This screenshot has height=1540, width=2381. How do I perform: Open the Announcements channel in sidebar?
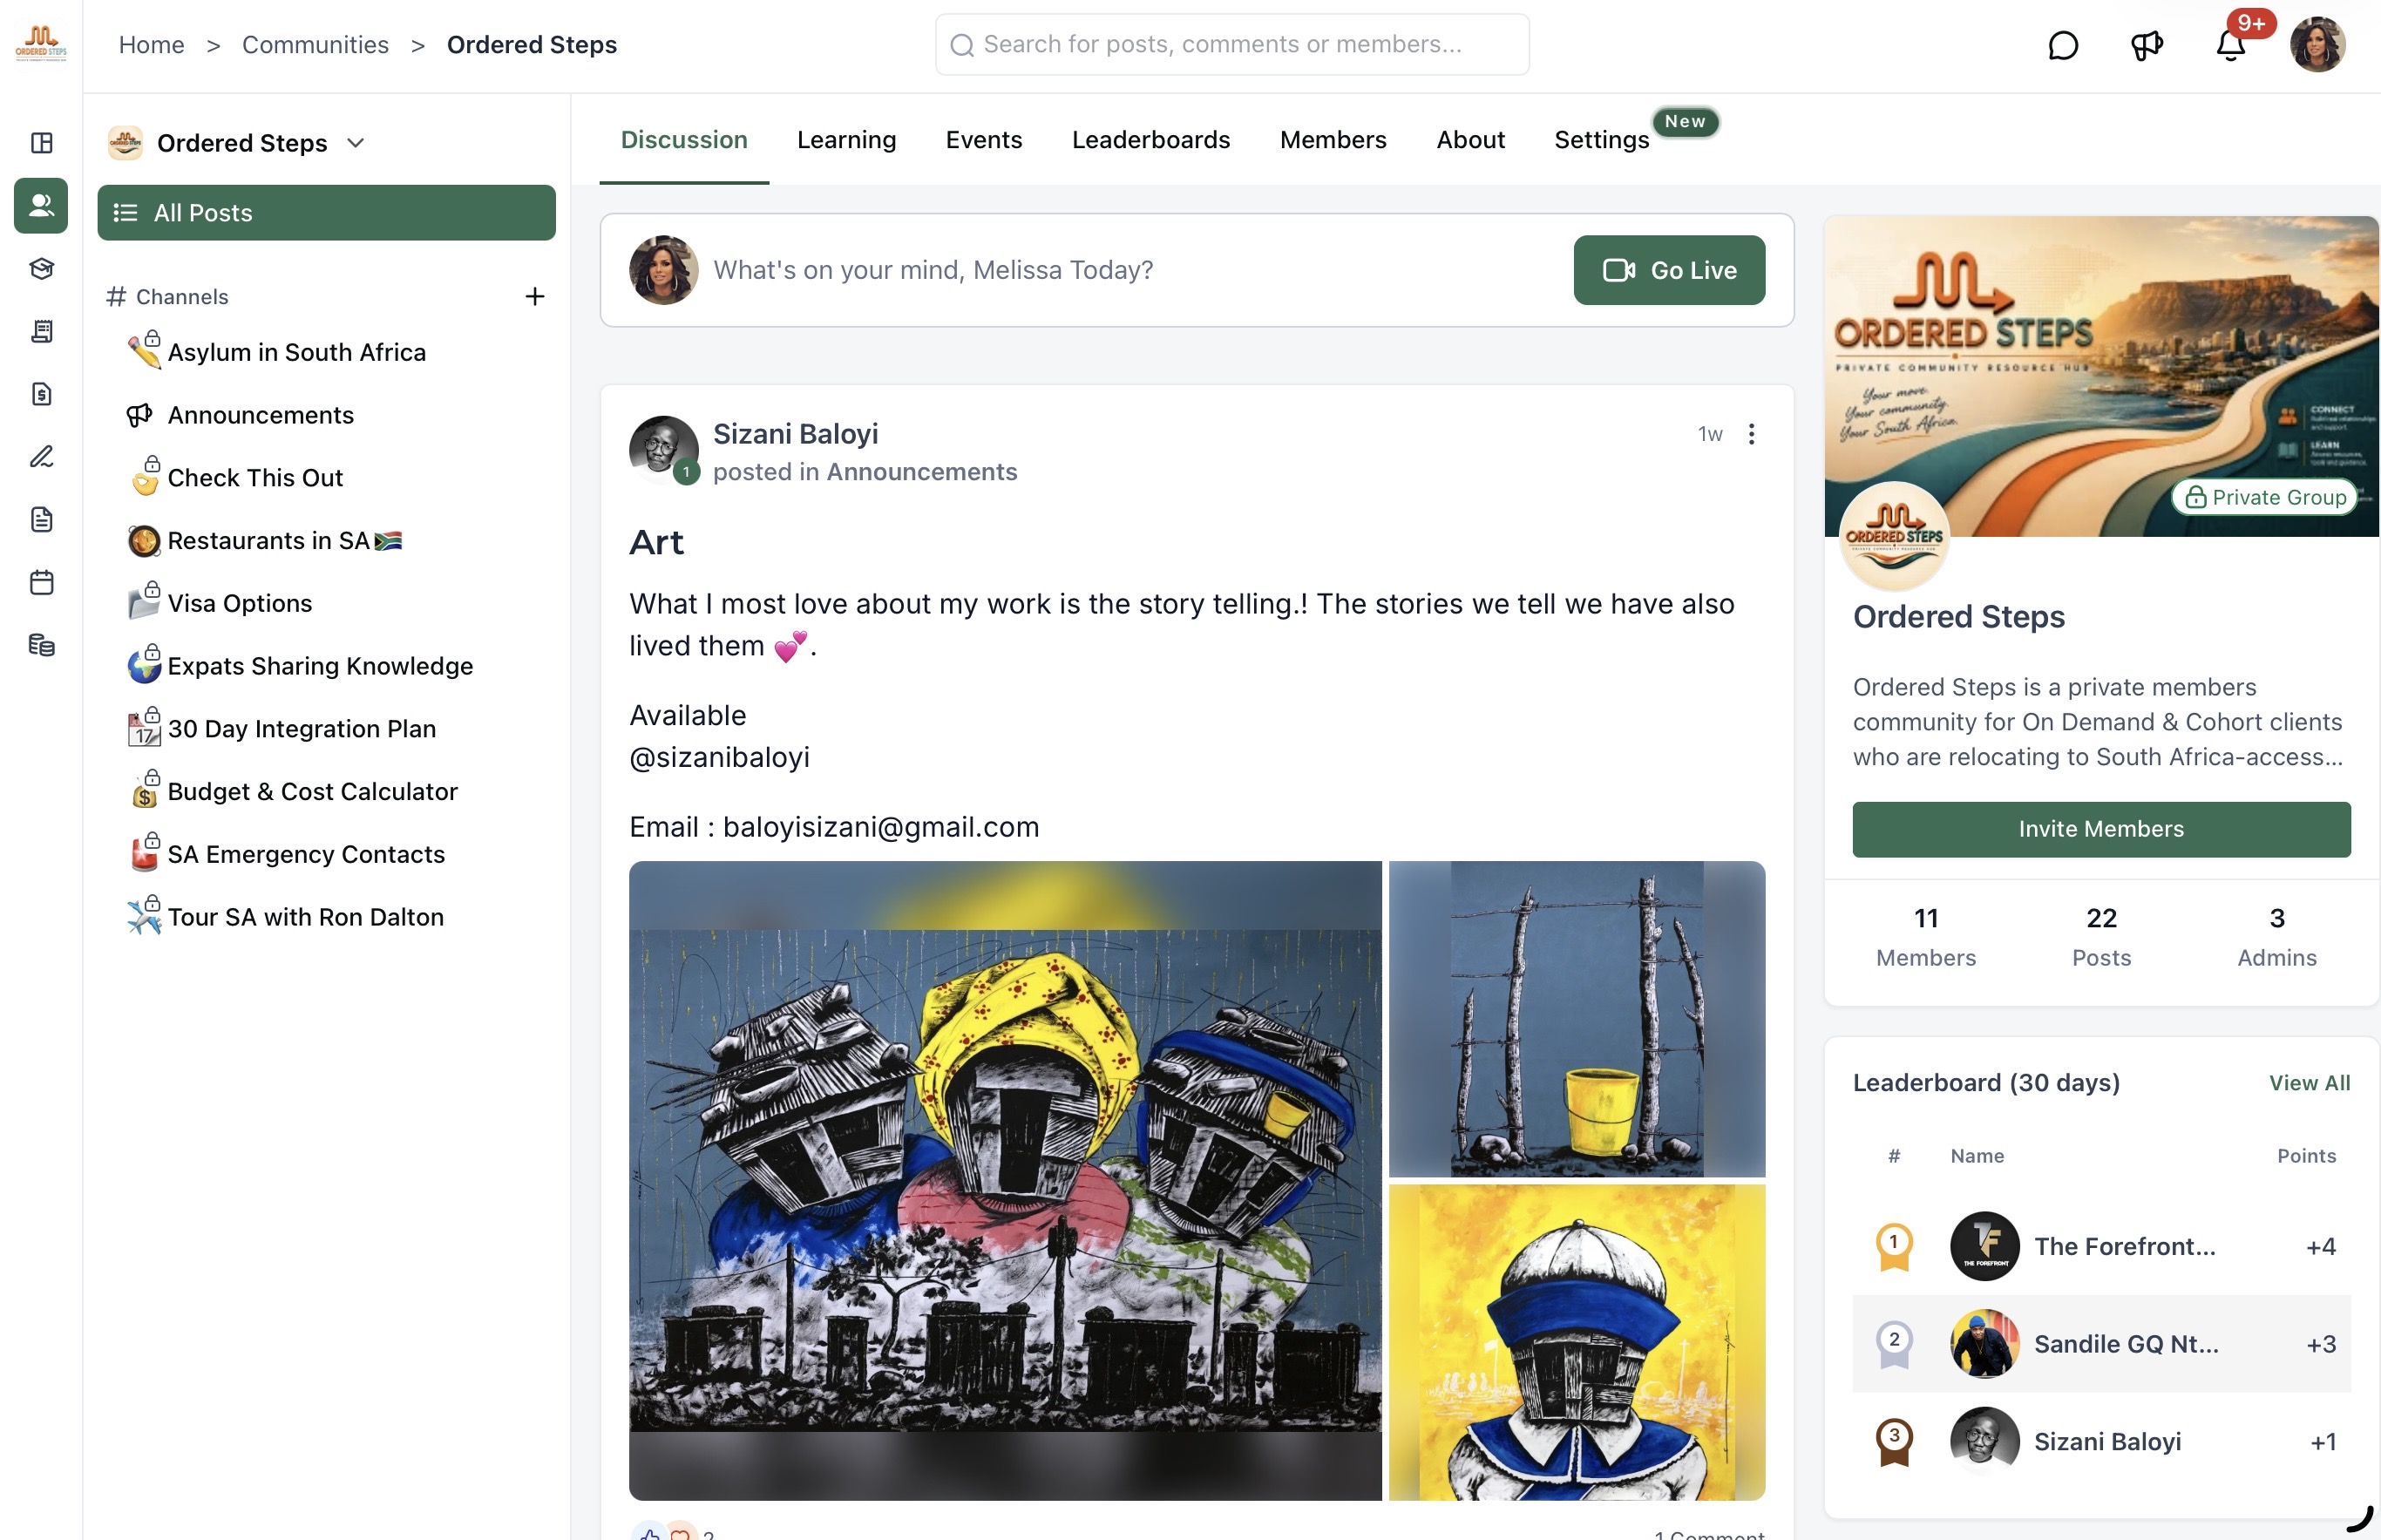260,415
